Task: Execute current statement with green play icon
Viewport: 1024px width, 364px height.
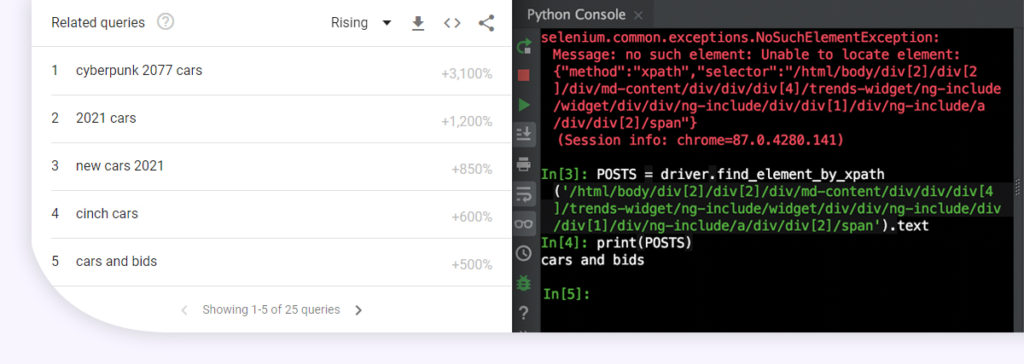Action: tap(524, 105)
